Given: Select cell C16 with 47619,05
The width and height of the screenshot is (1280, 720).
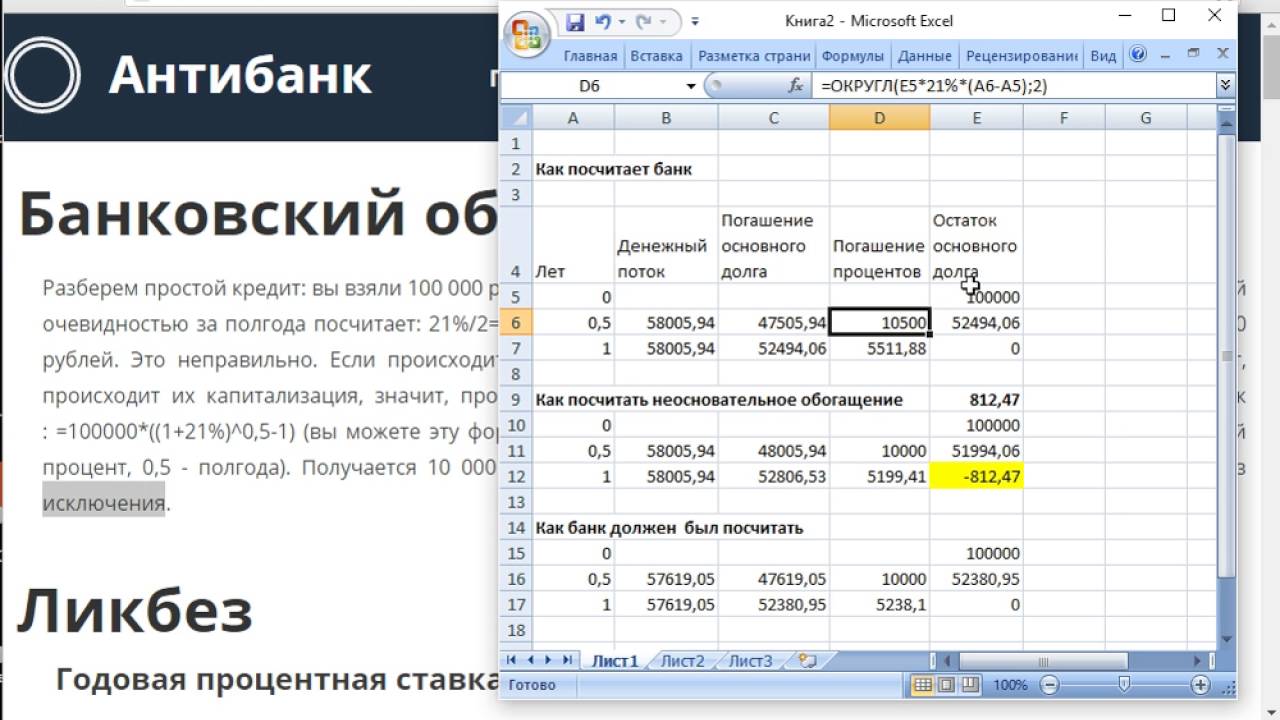Looking at the screenshot, I should point(773,578).
